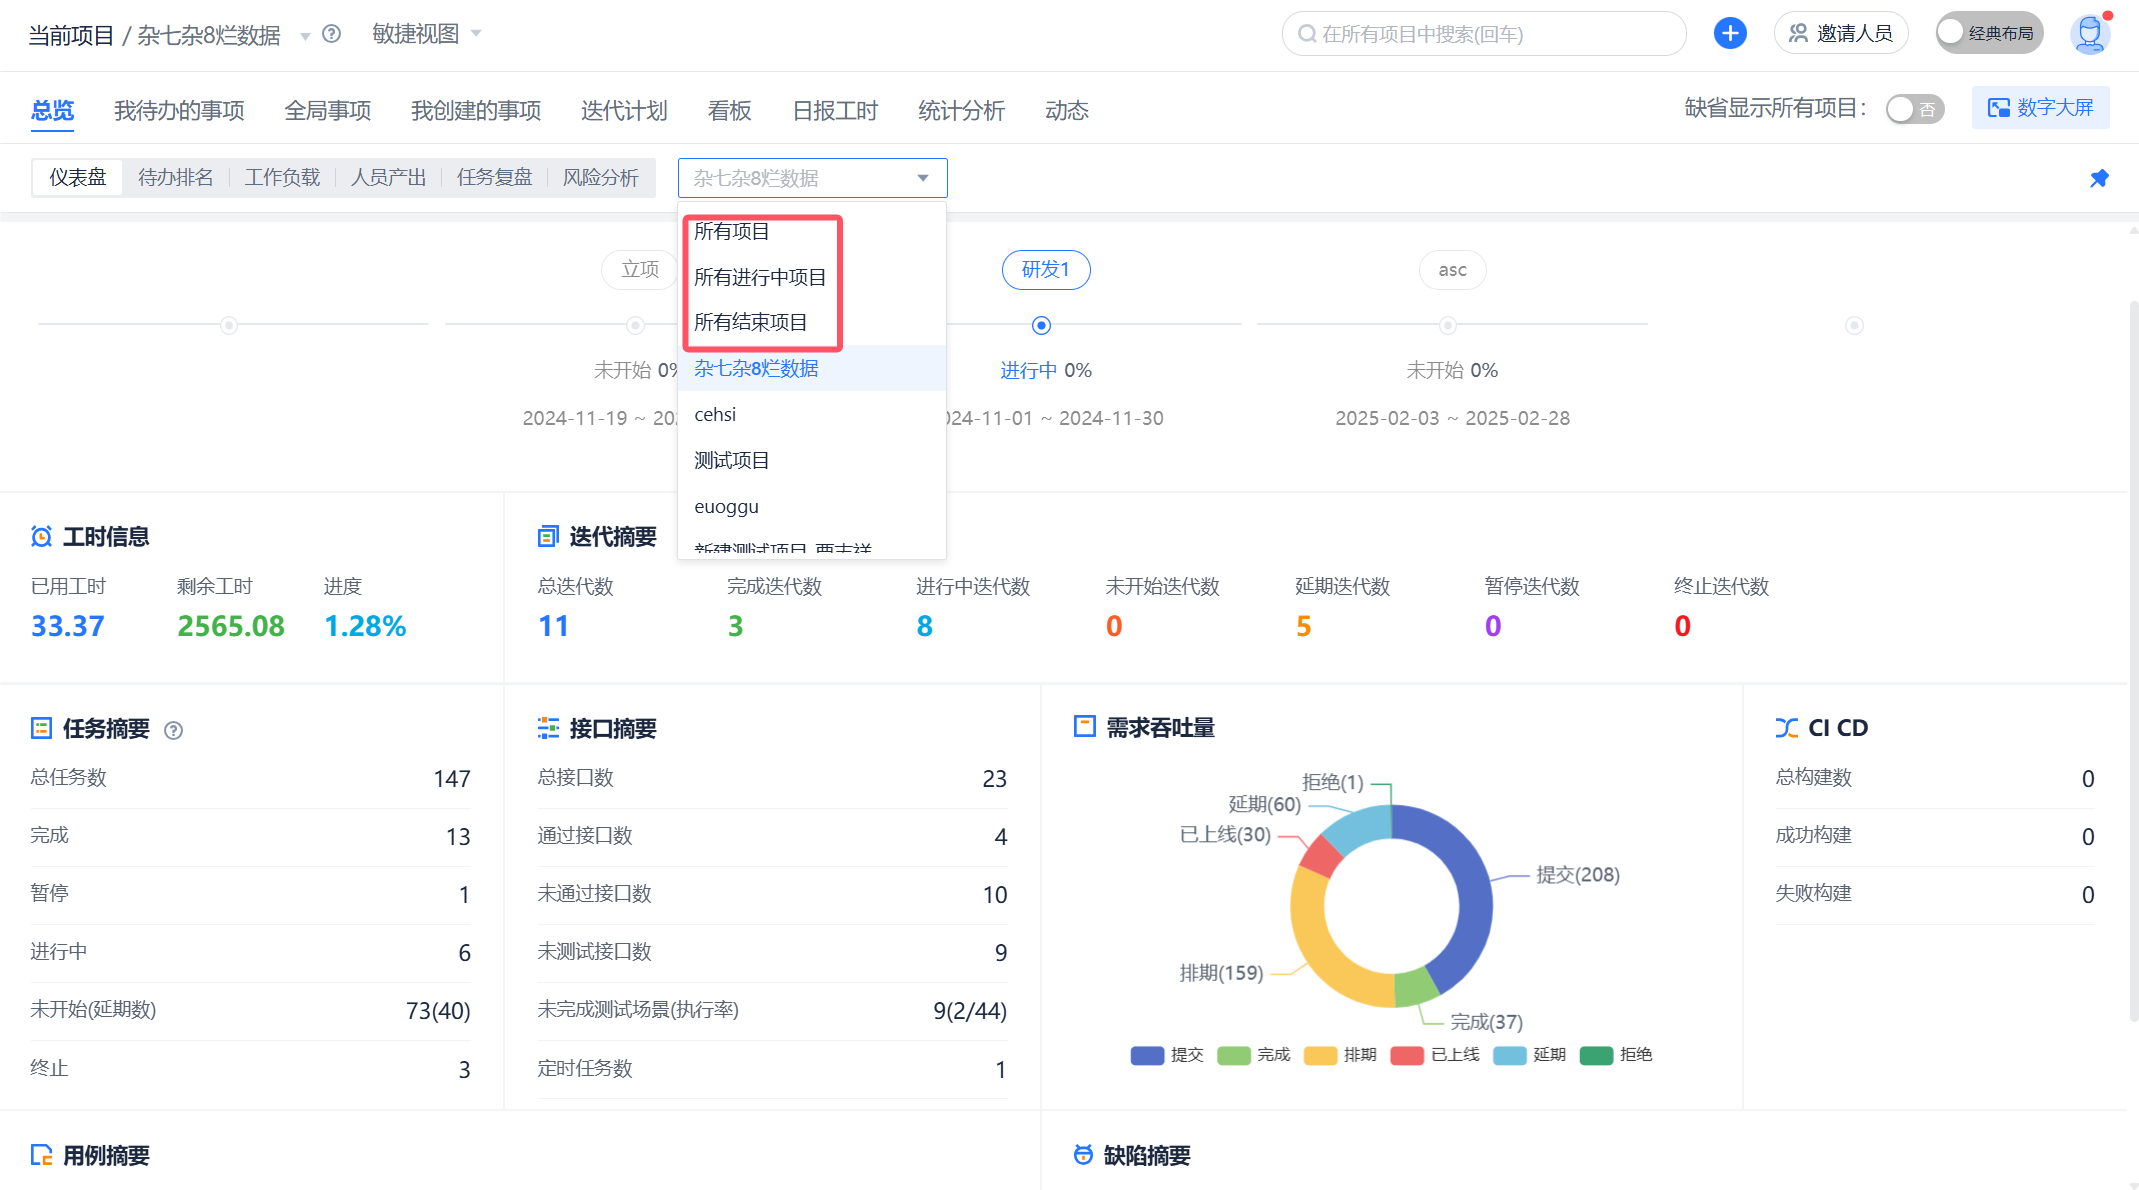
Task: Toggle the 经典布局 switch
Action: pos(1988,33)
